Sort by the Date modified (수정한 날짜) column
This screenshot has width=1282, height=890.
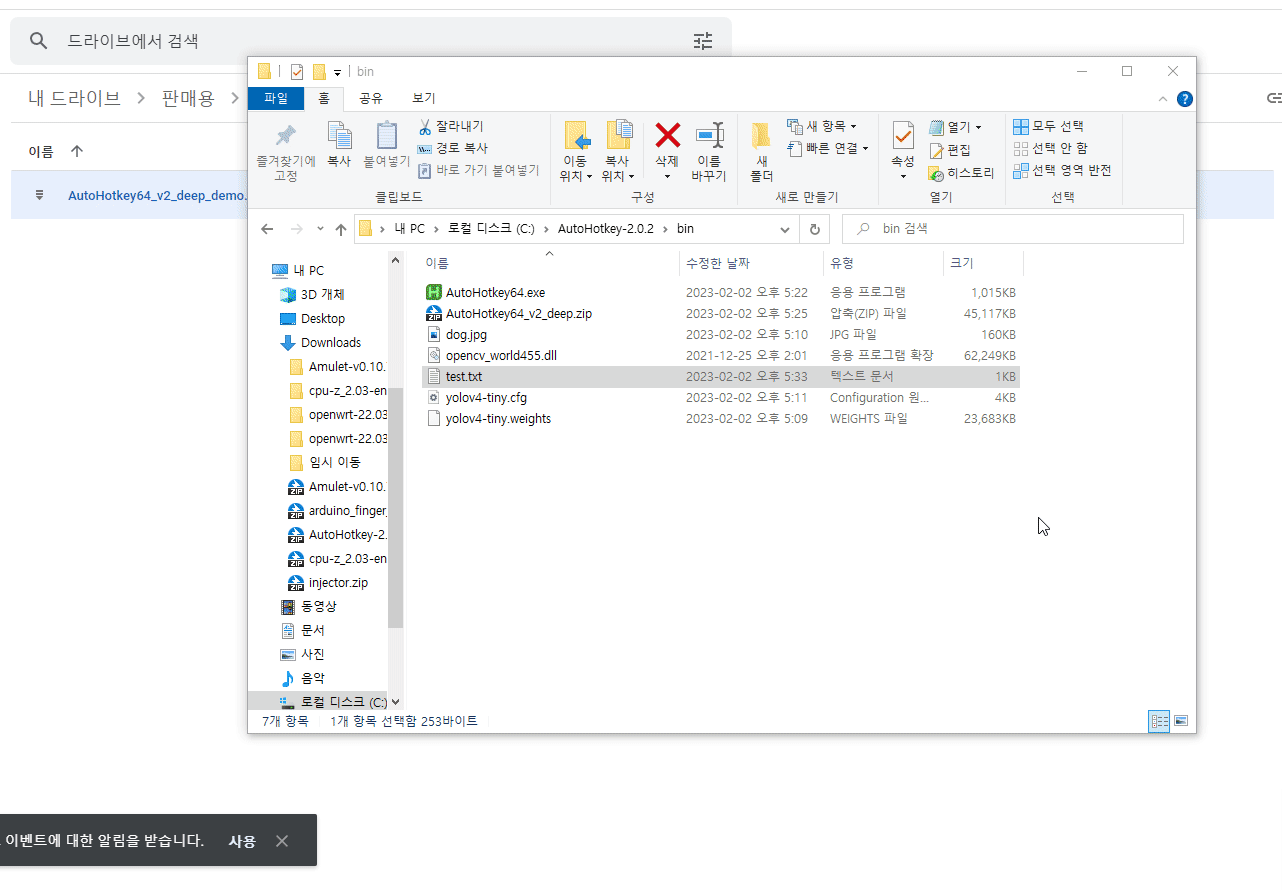click(750, 263)
